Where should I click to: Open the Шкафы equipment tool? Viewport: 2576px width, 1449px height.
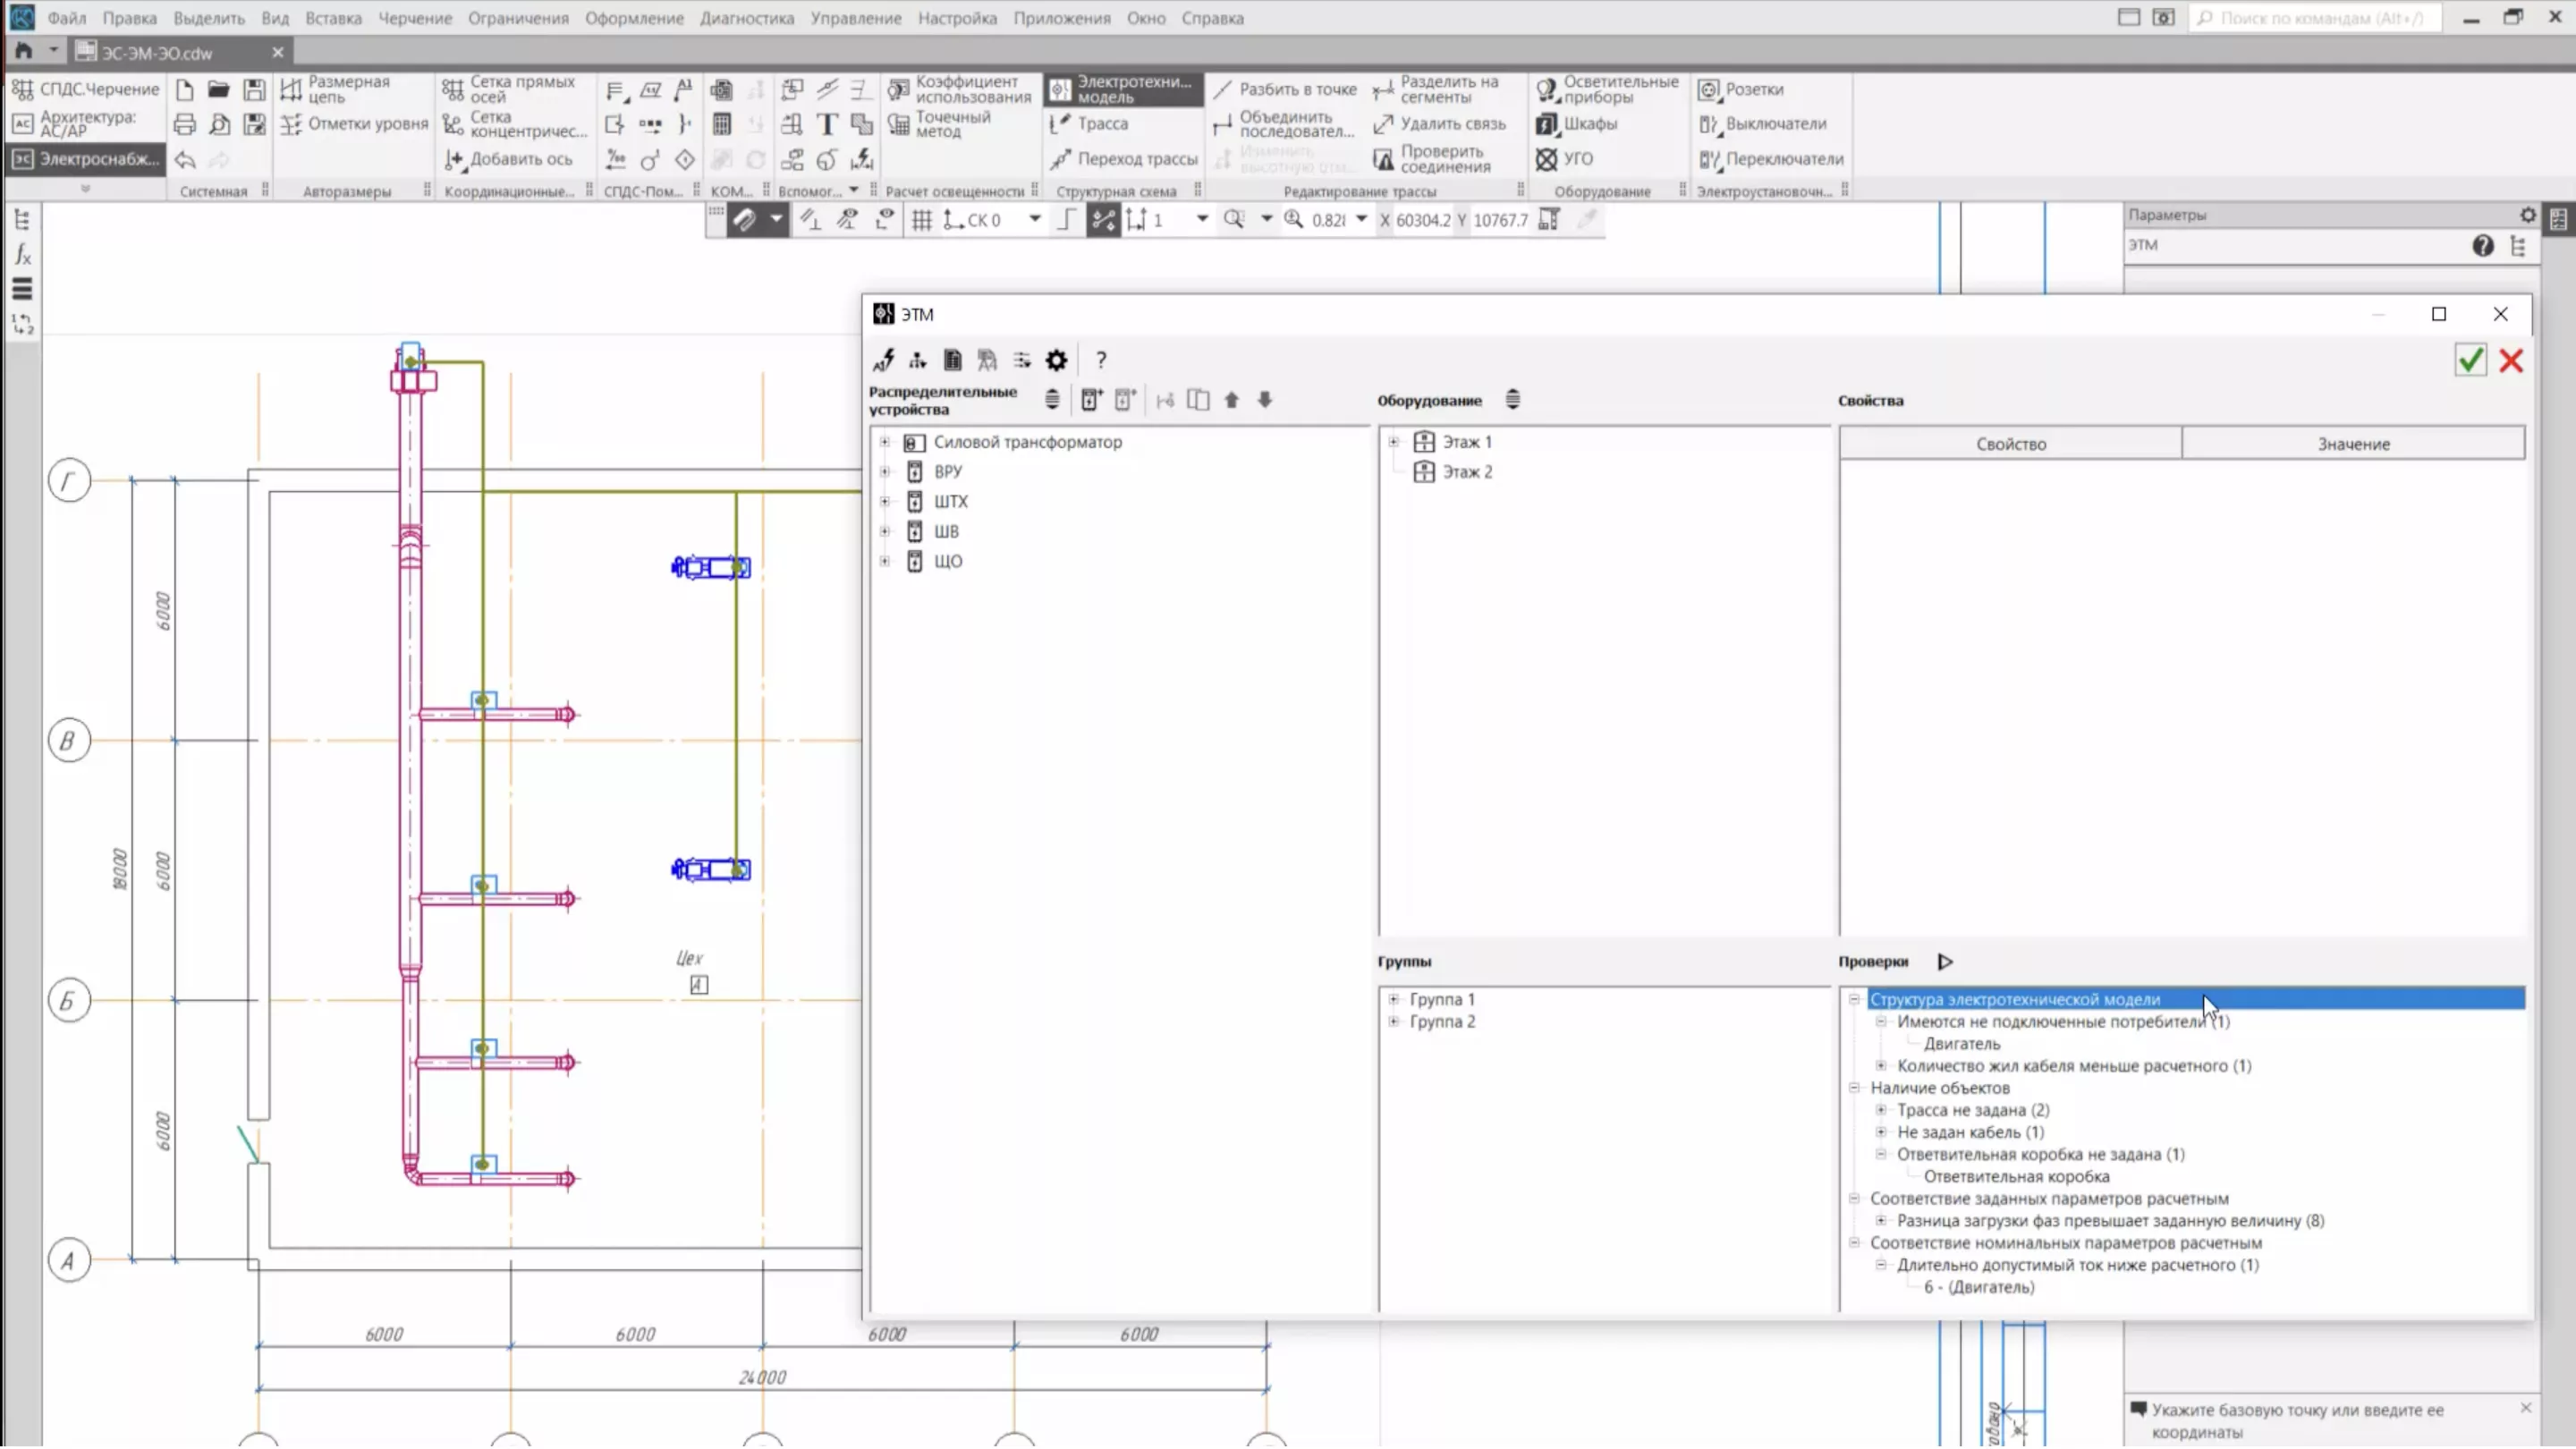[x=1588, y=124]
